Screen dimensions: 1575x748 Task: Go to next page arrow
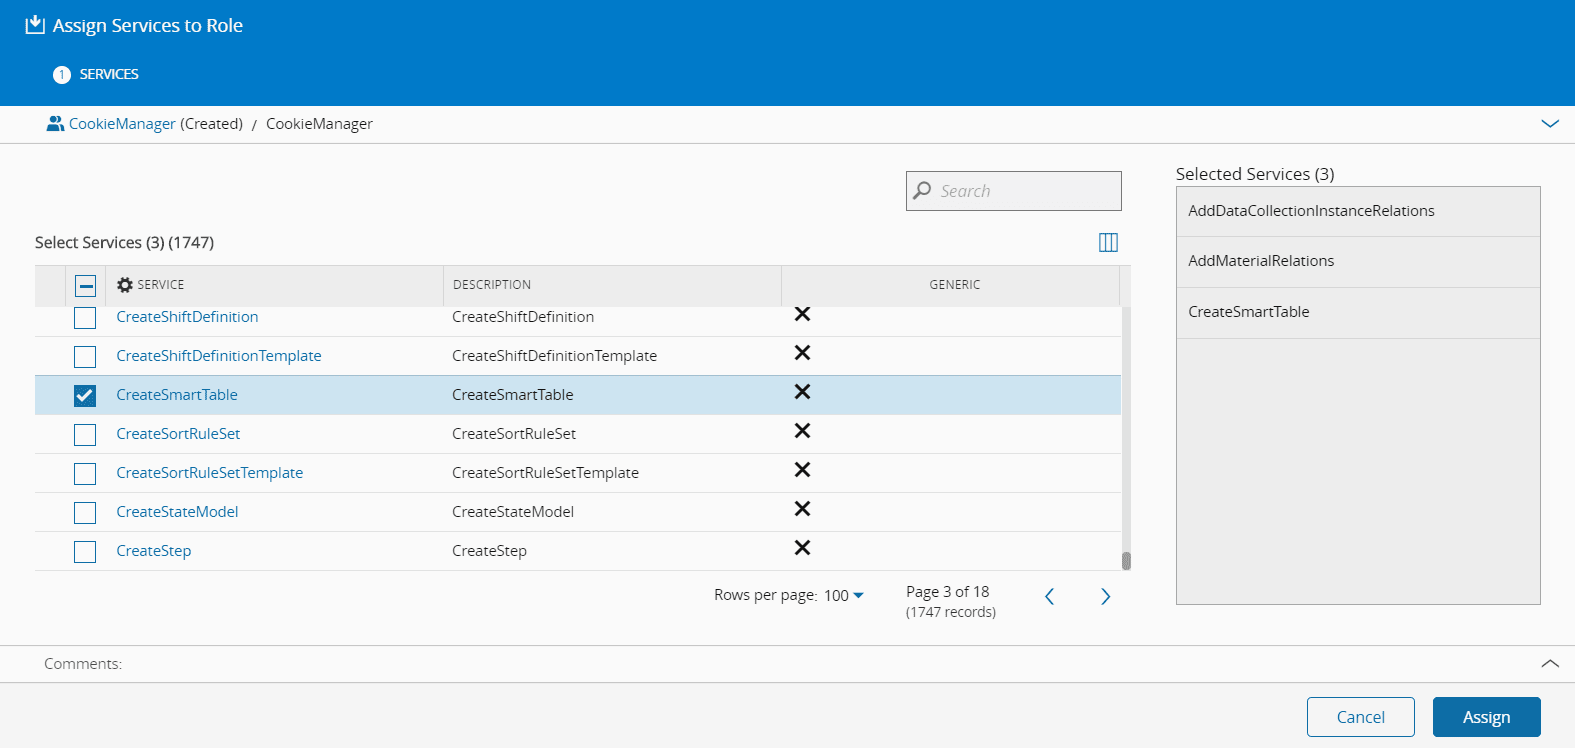point(1105,597)
